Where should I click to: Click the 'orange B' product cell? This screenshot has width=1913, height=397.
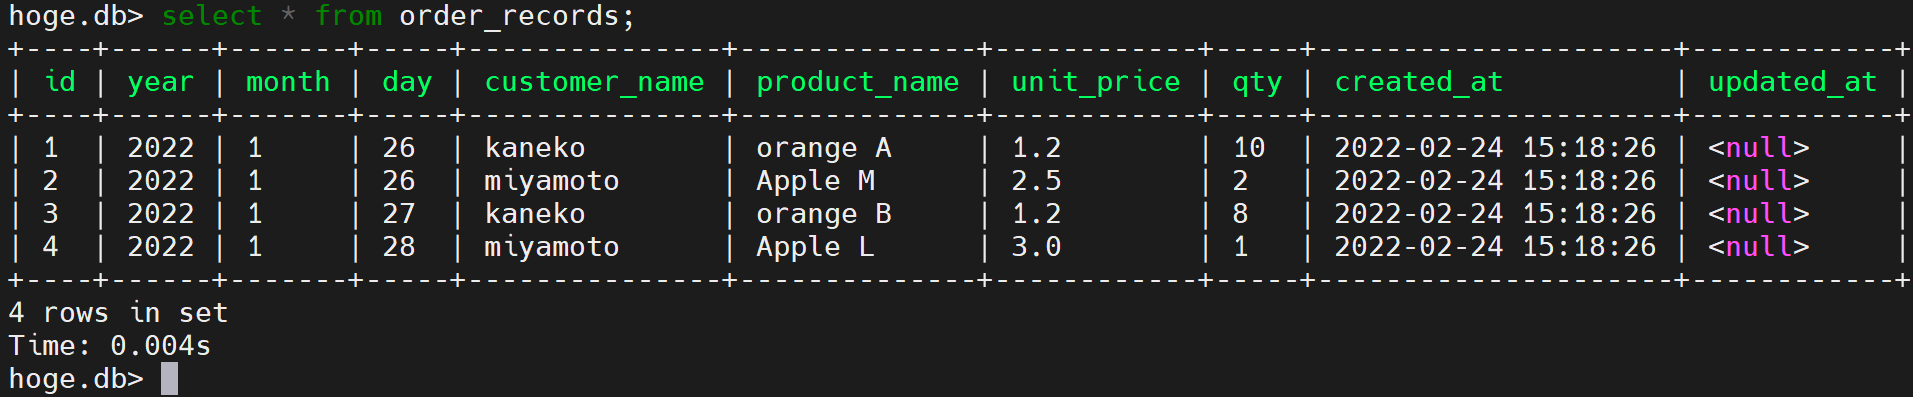coord(823,214)
